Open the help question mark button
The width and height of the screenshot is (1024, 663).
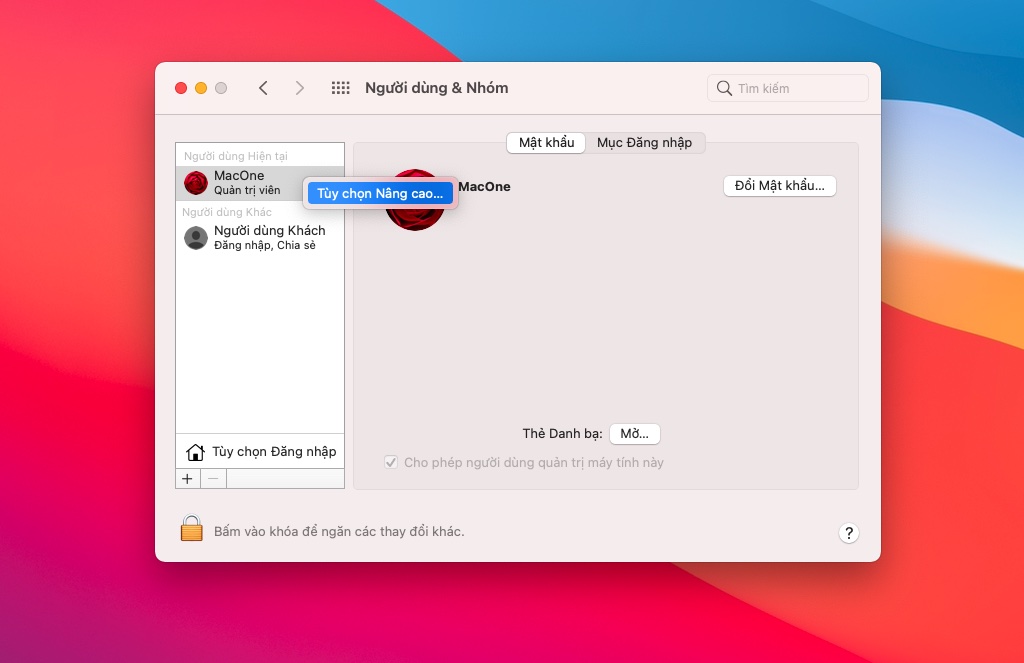click(848, 533)
